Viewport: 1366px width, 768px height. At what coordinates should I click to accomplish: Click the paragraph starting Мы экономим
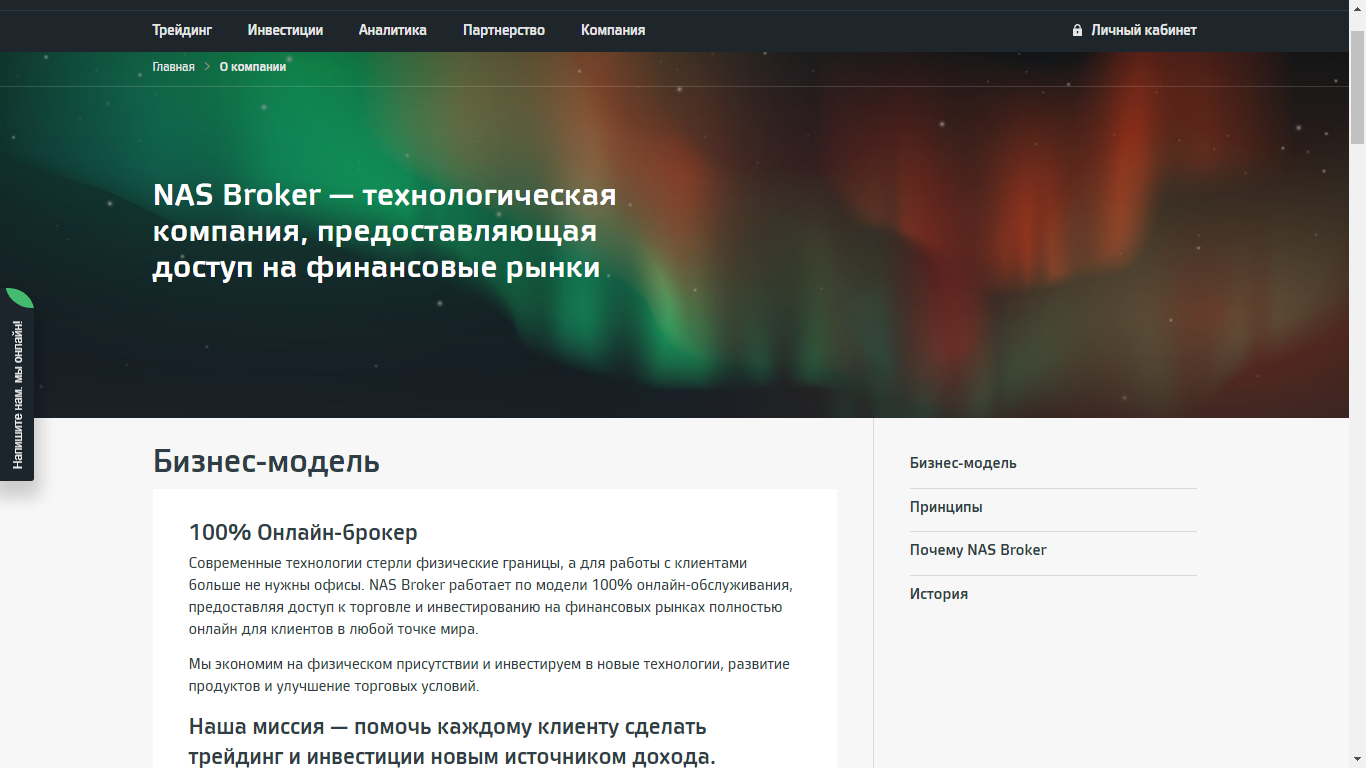pyautogui.click(x=489, y=675)
